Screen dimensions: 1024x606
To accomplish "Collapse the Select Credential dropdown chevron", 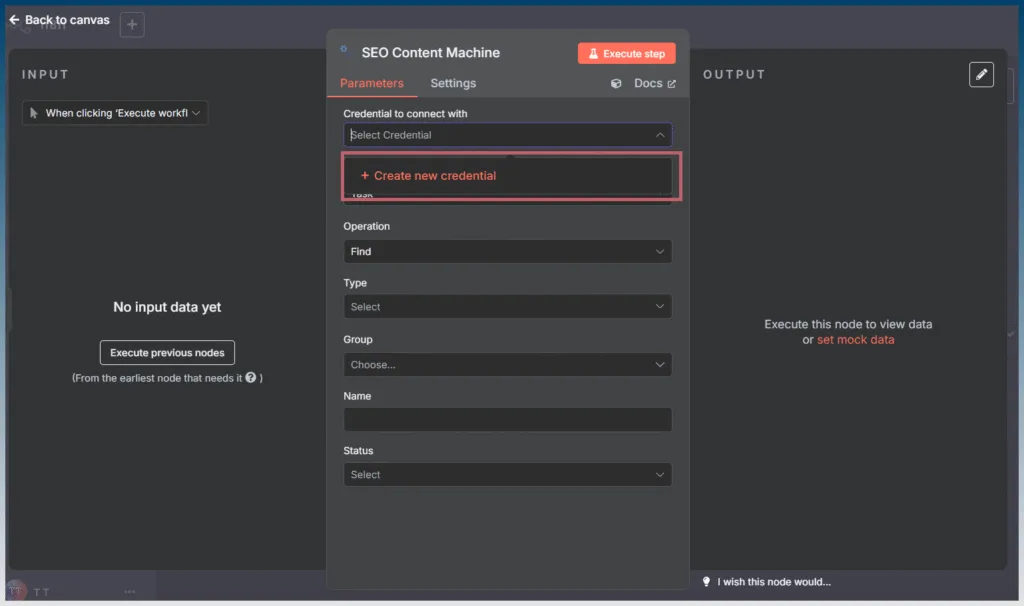I will point(660,135).
